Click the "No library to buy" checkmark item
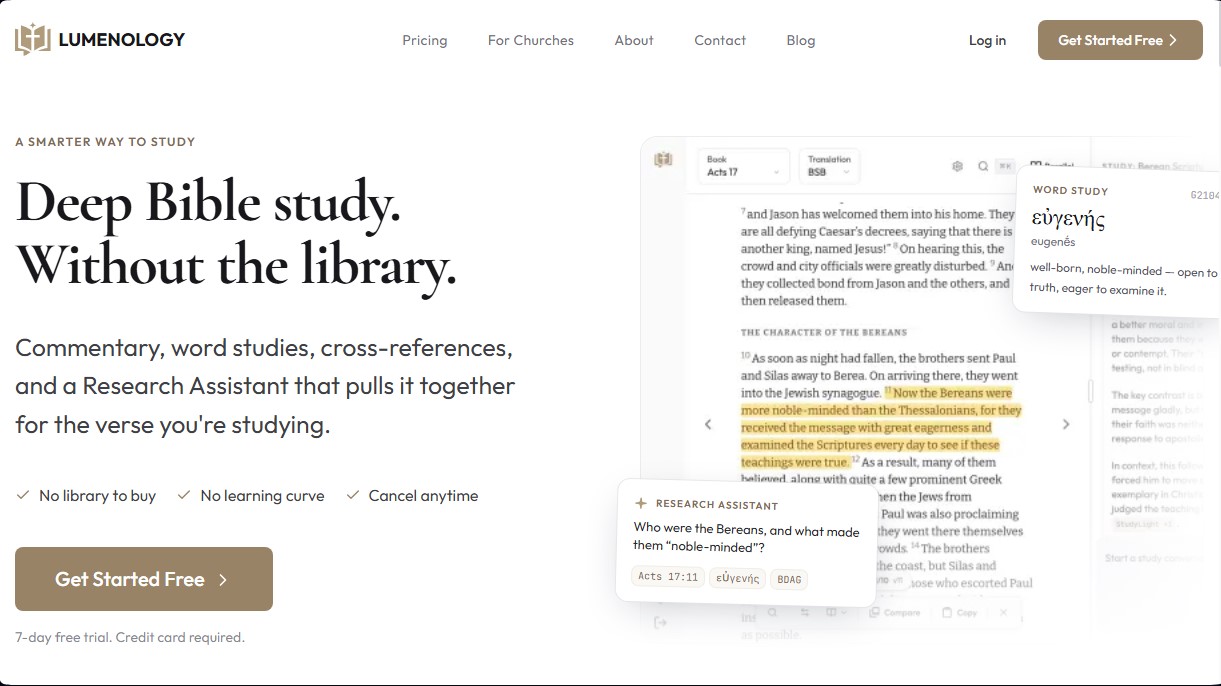Image resolution: width=1221 pixels, height=686 pixels. click(x=87, y=496)
